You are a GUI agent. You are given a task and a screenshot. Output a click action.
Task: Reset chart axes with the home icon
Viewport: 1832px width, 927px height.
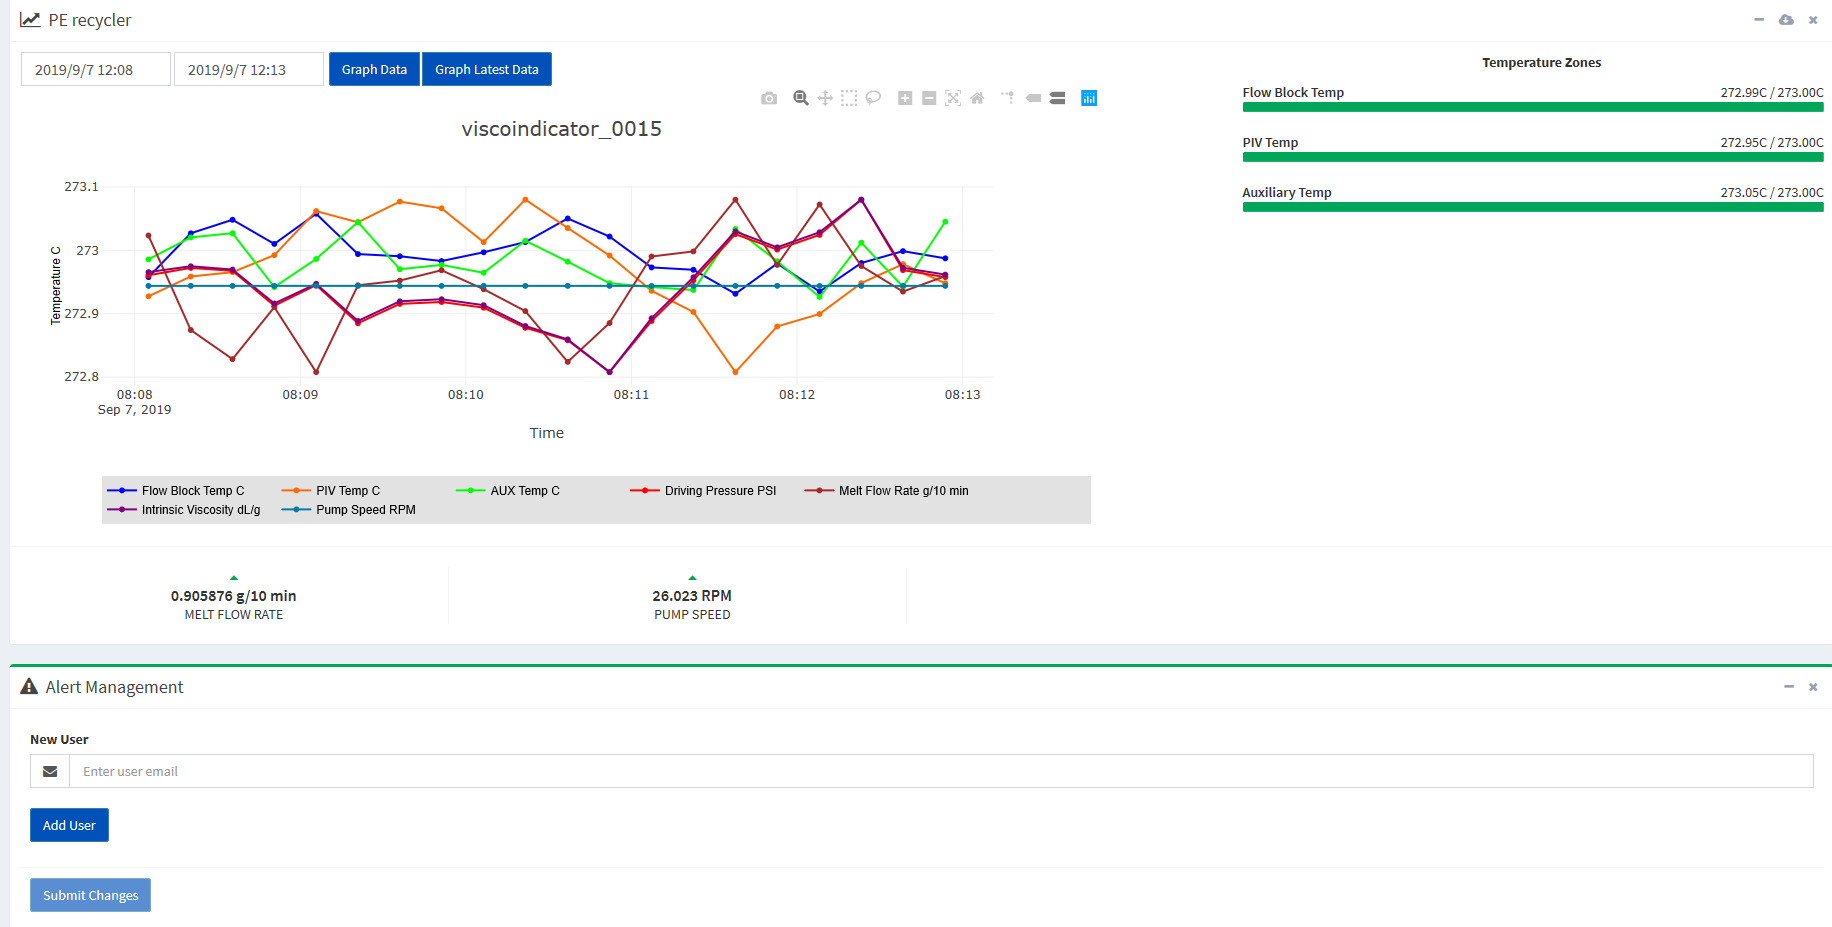977,98
